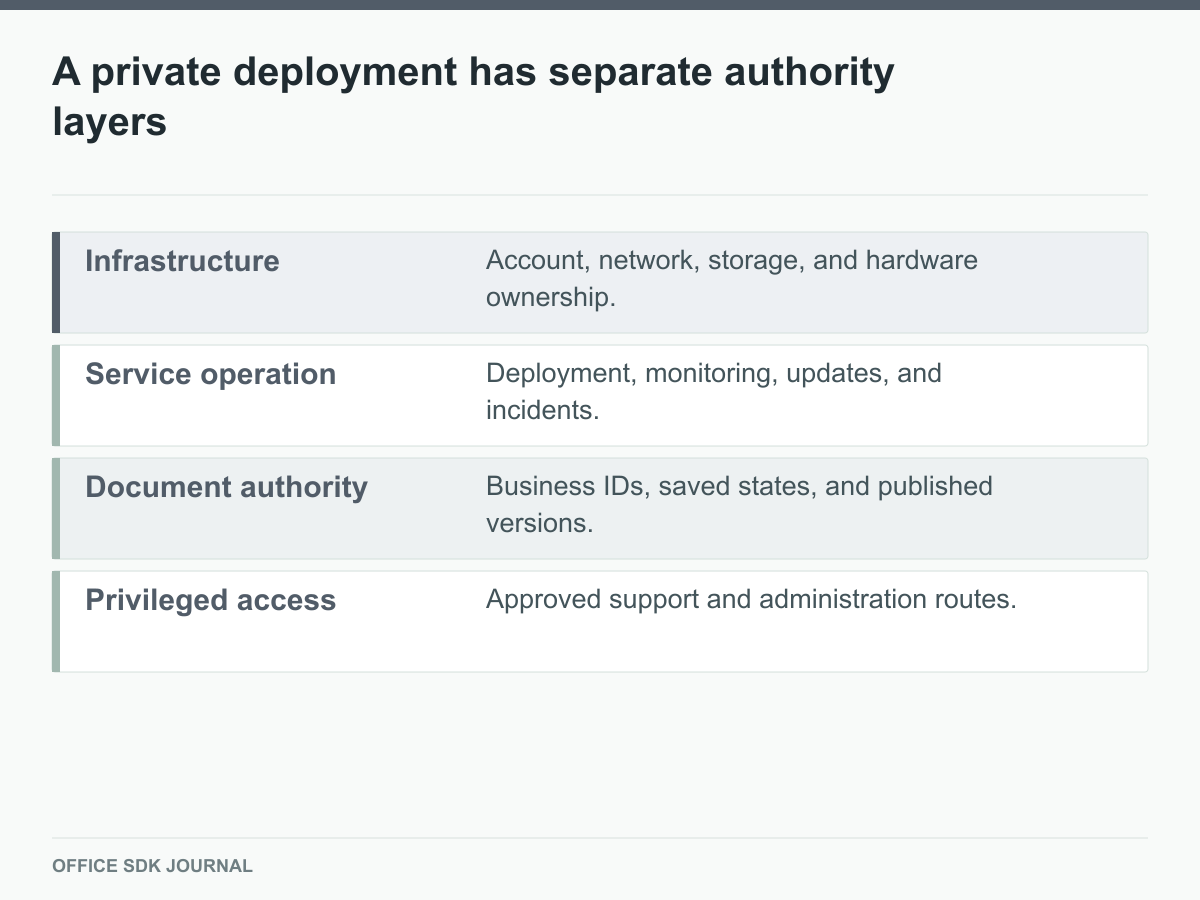Click the Document authority row label
The width and height of the screenshot is (1200, 900).
[x=226, y=487]
